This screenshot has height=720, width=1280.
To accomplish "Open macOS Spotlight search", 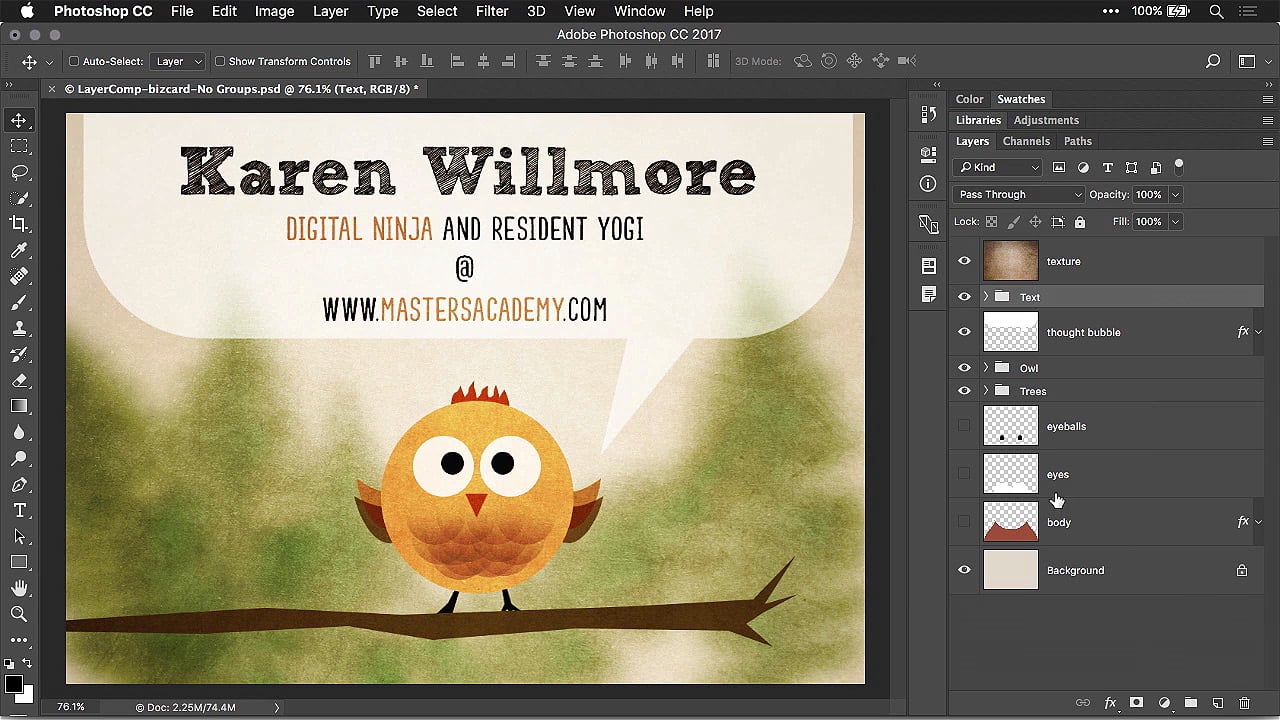I will pos(1217,11).
